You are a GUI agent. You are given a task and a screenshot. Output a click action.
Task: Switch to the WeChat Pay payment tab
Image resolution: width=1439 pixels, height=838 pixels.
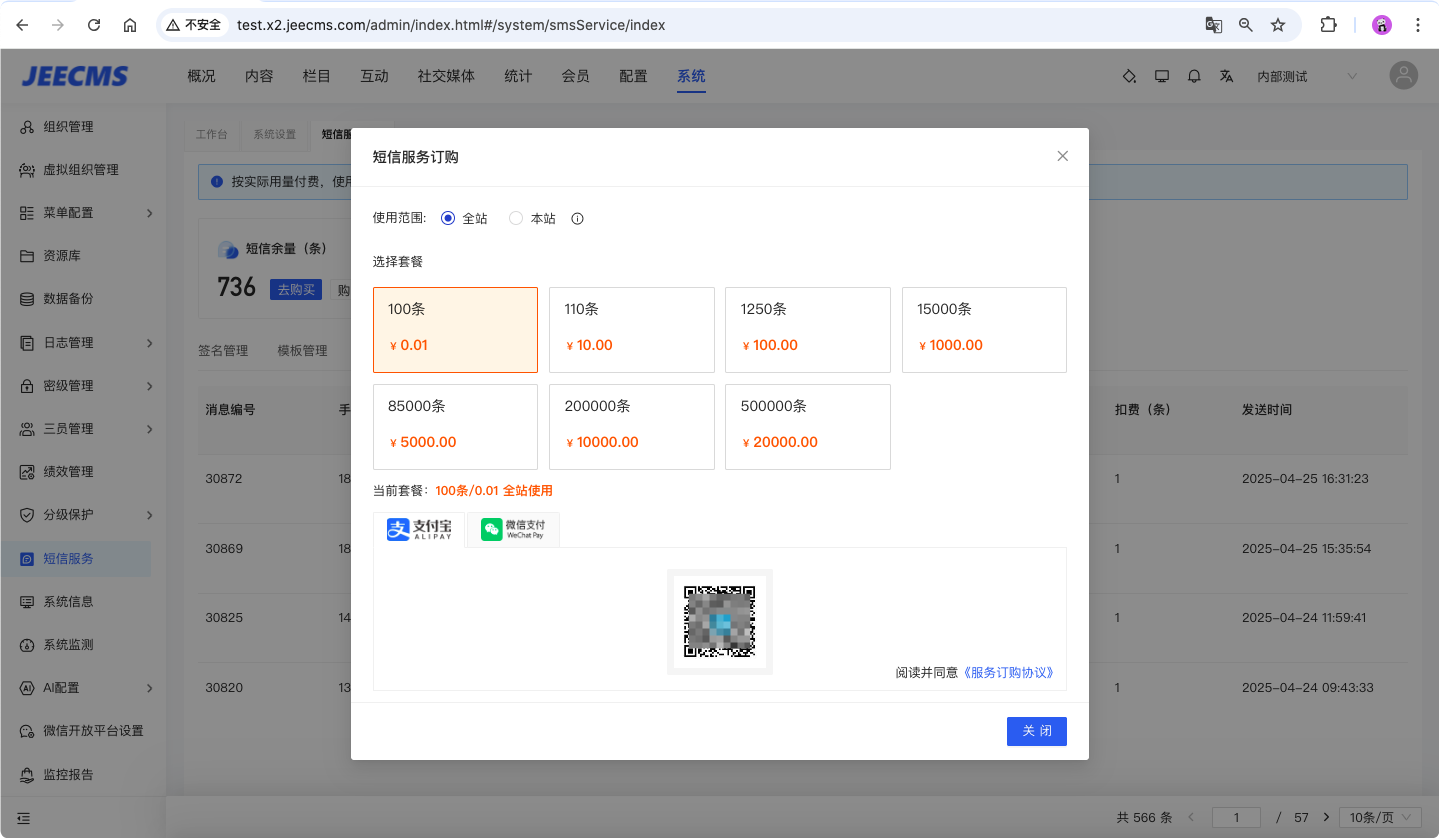513,530
